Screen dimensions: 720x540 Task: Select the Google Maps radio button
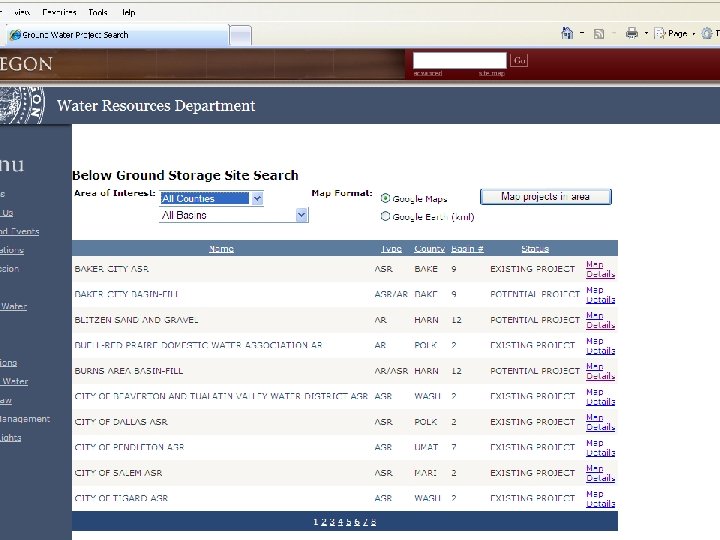point(385,198)
